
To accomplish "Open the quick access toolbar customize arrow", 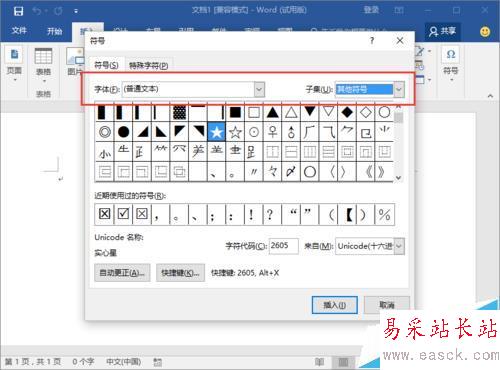I will (x=76, y=11).
